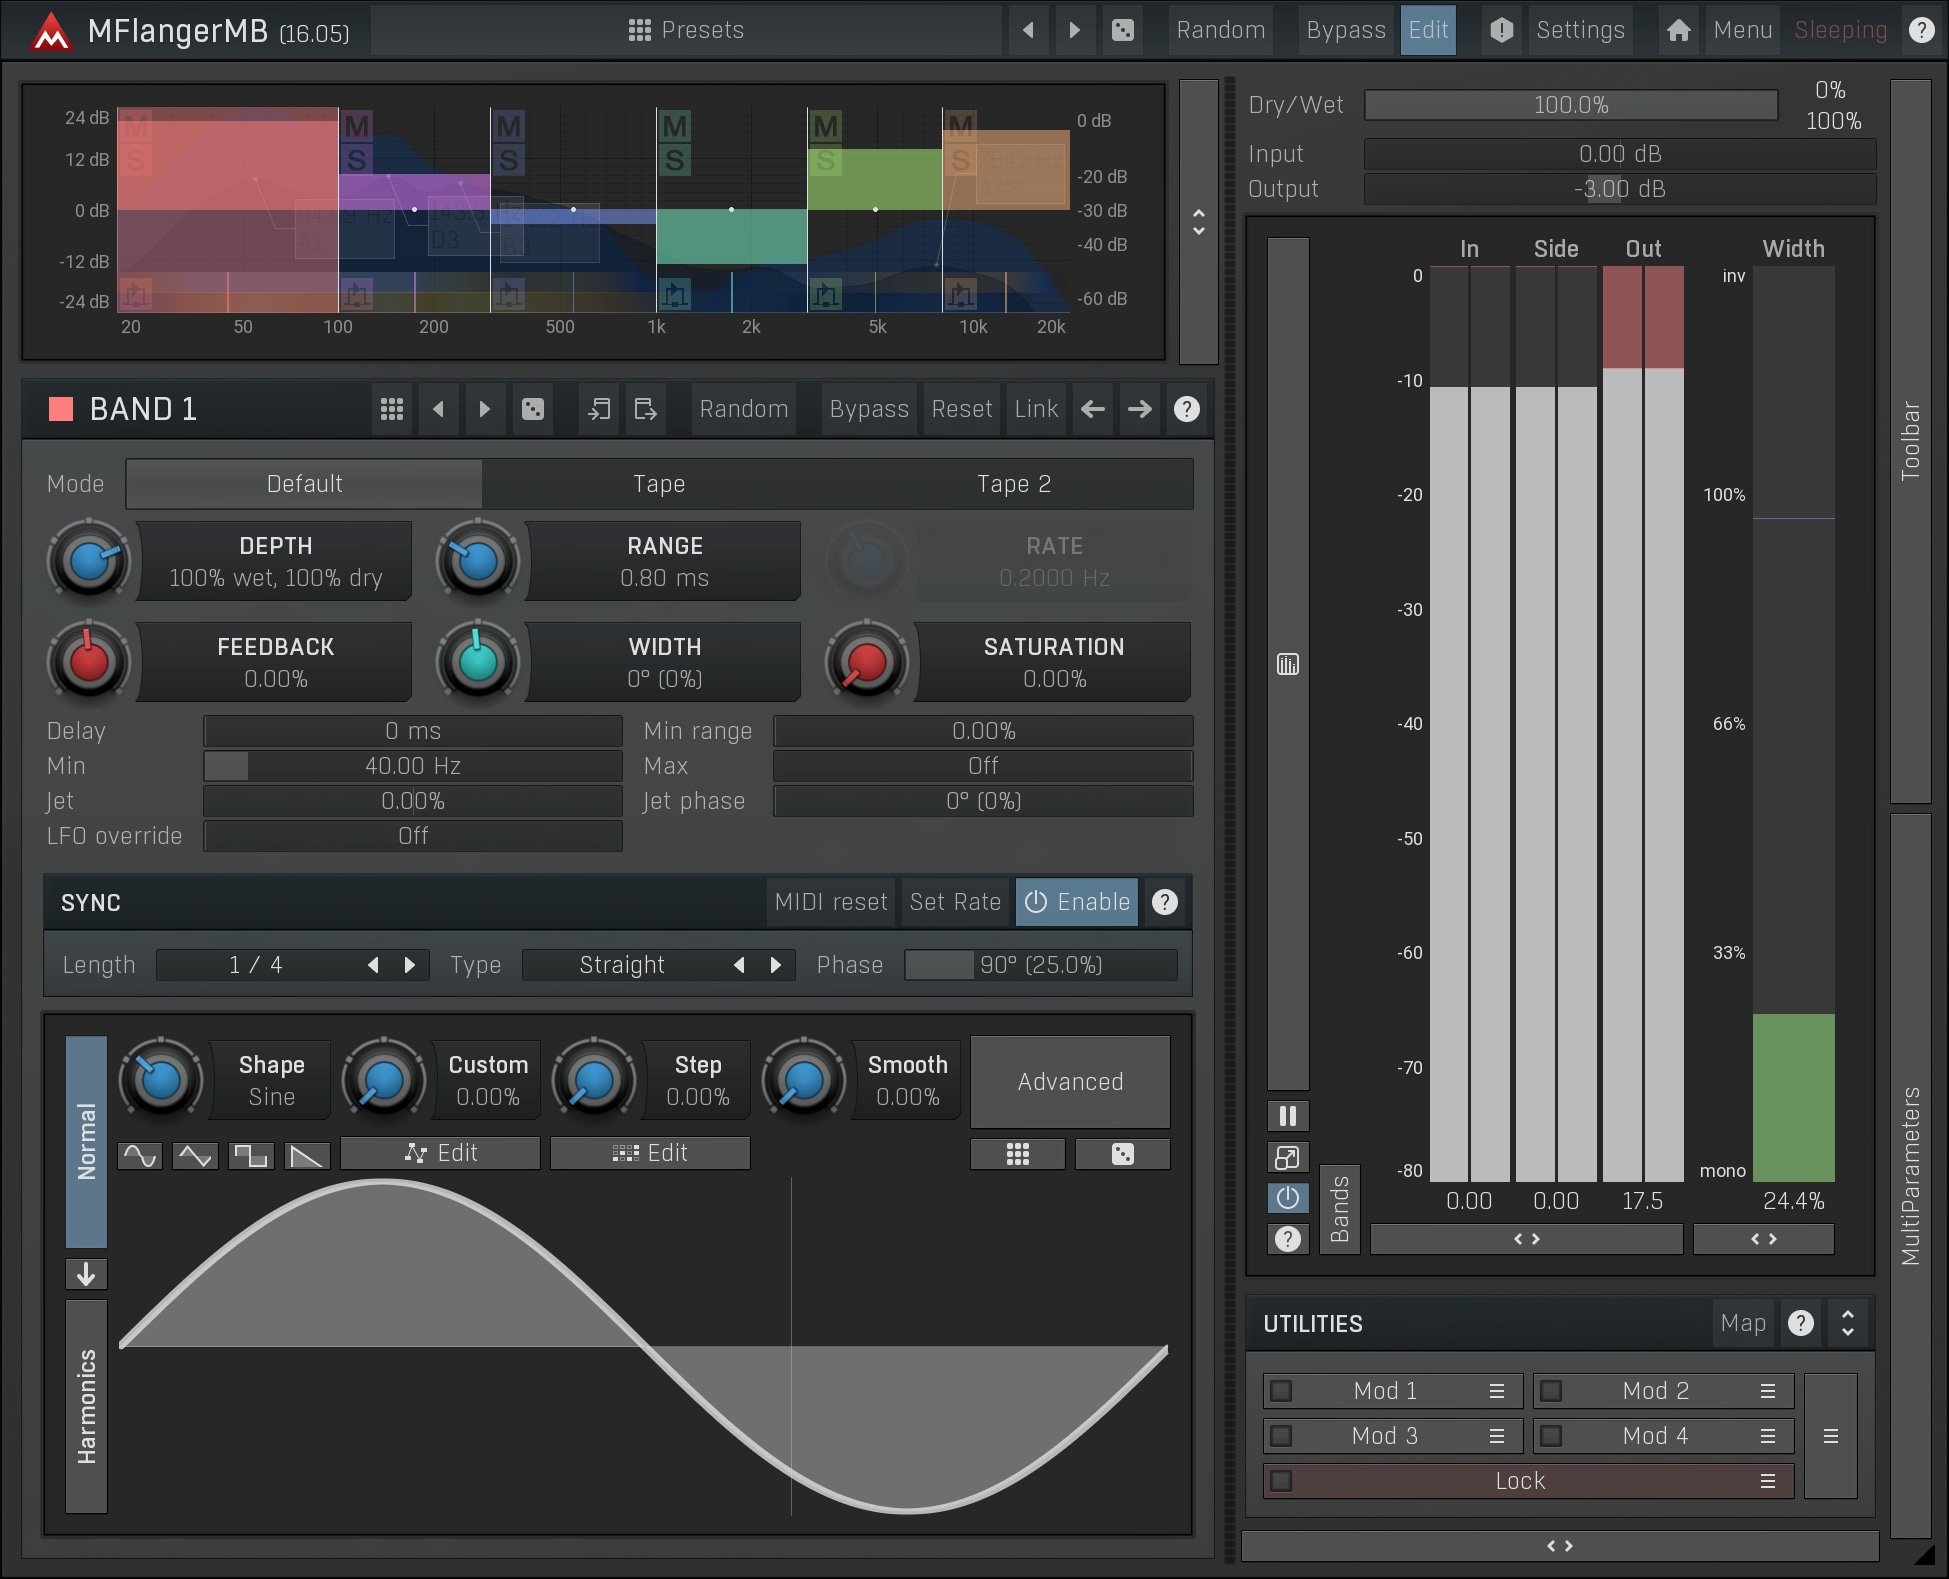Viewport: 1949px width, 1579px height.
Task: Open the step sequencer Edit button
Action: [650, 1153]
